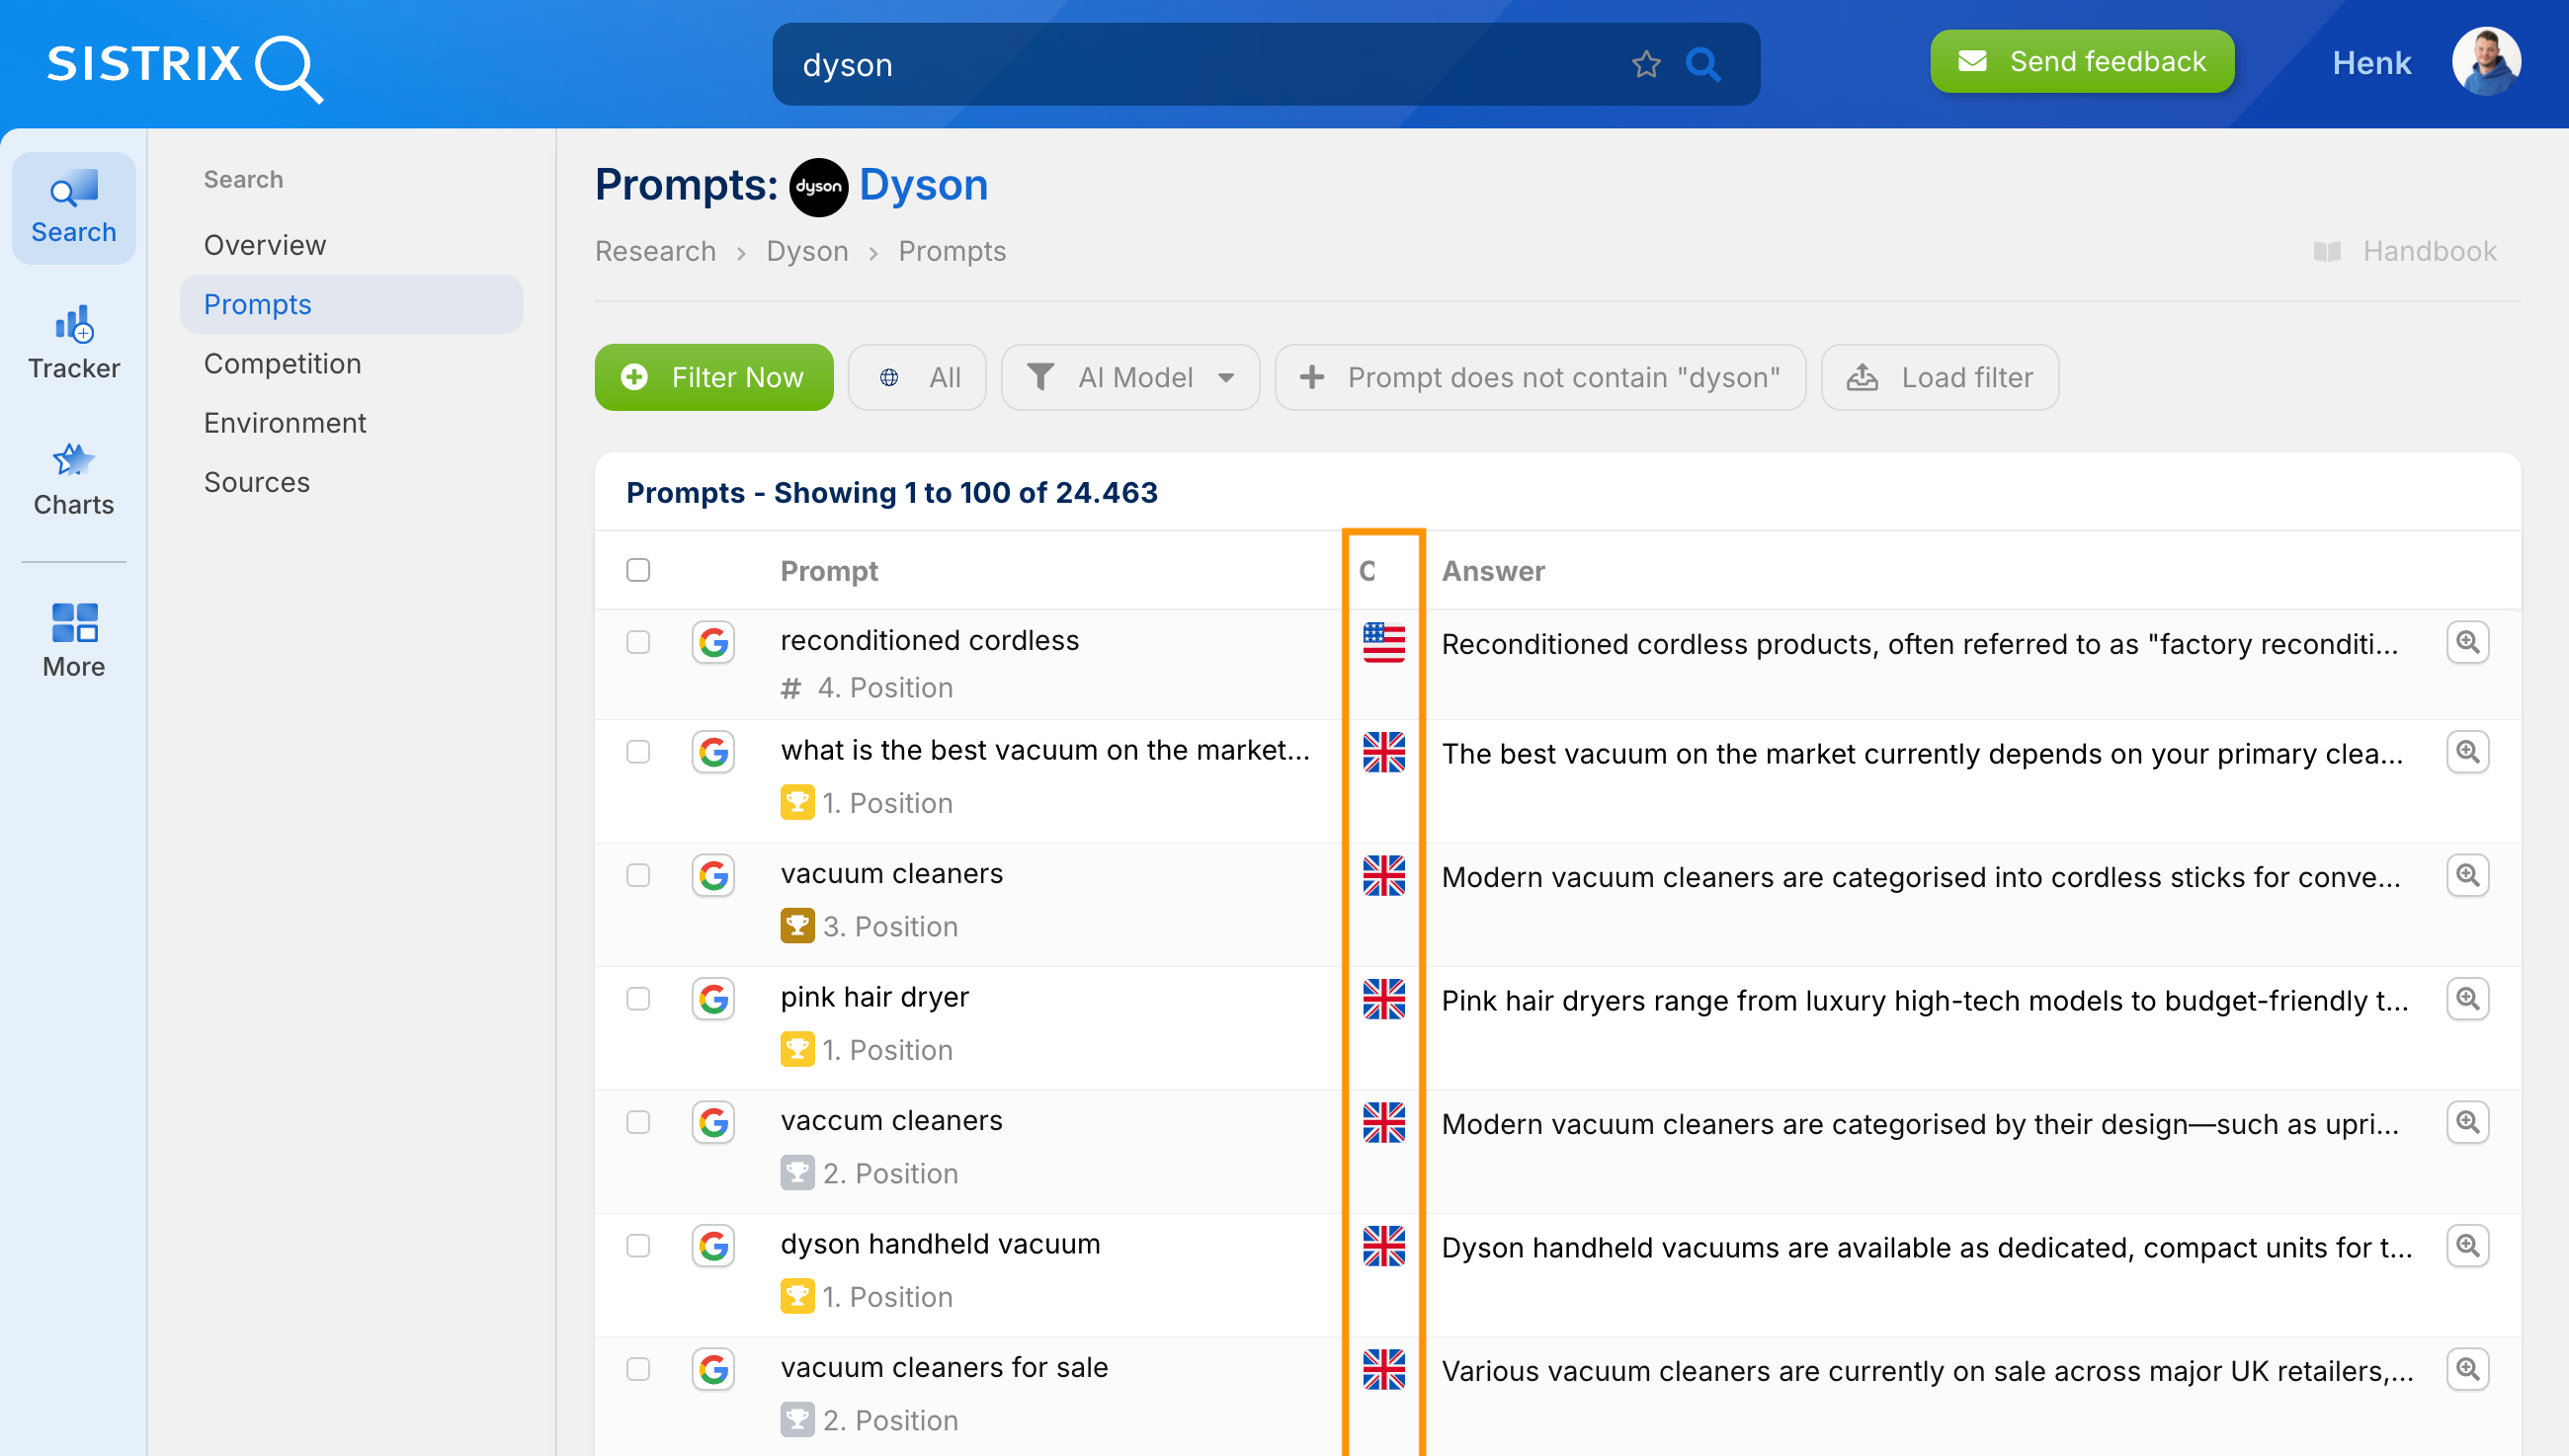2569x1456 pixels.
Task: Add filter Prompt does not contain dyson
Action: coord(1540,377)
